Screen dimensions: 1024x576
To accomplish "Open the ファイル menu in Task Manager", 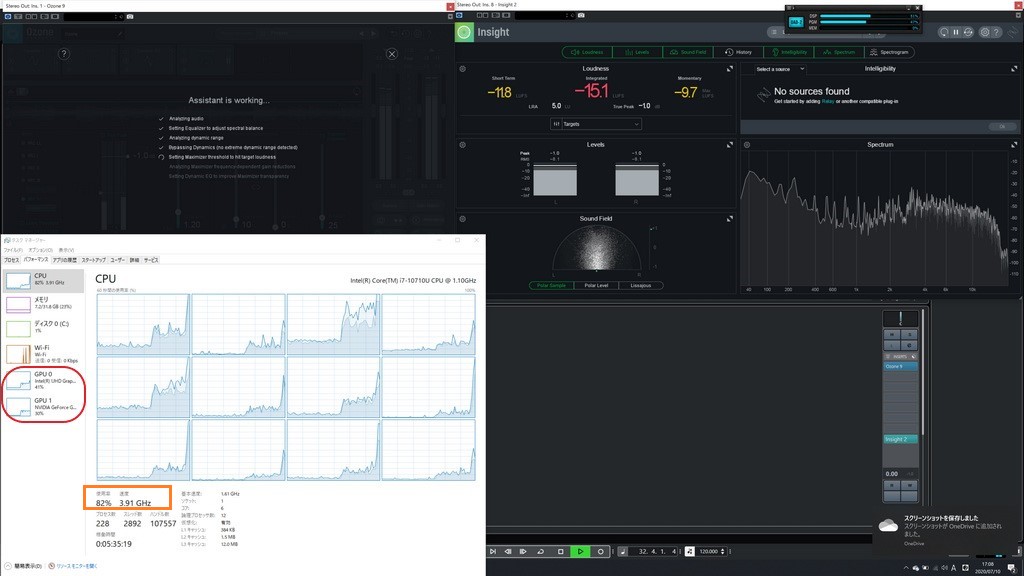I will (15, 250).
